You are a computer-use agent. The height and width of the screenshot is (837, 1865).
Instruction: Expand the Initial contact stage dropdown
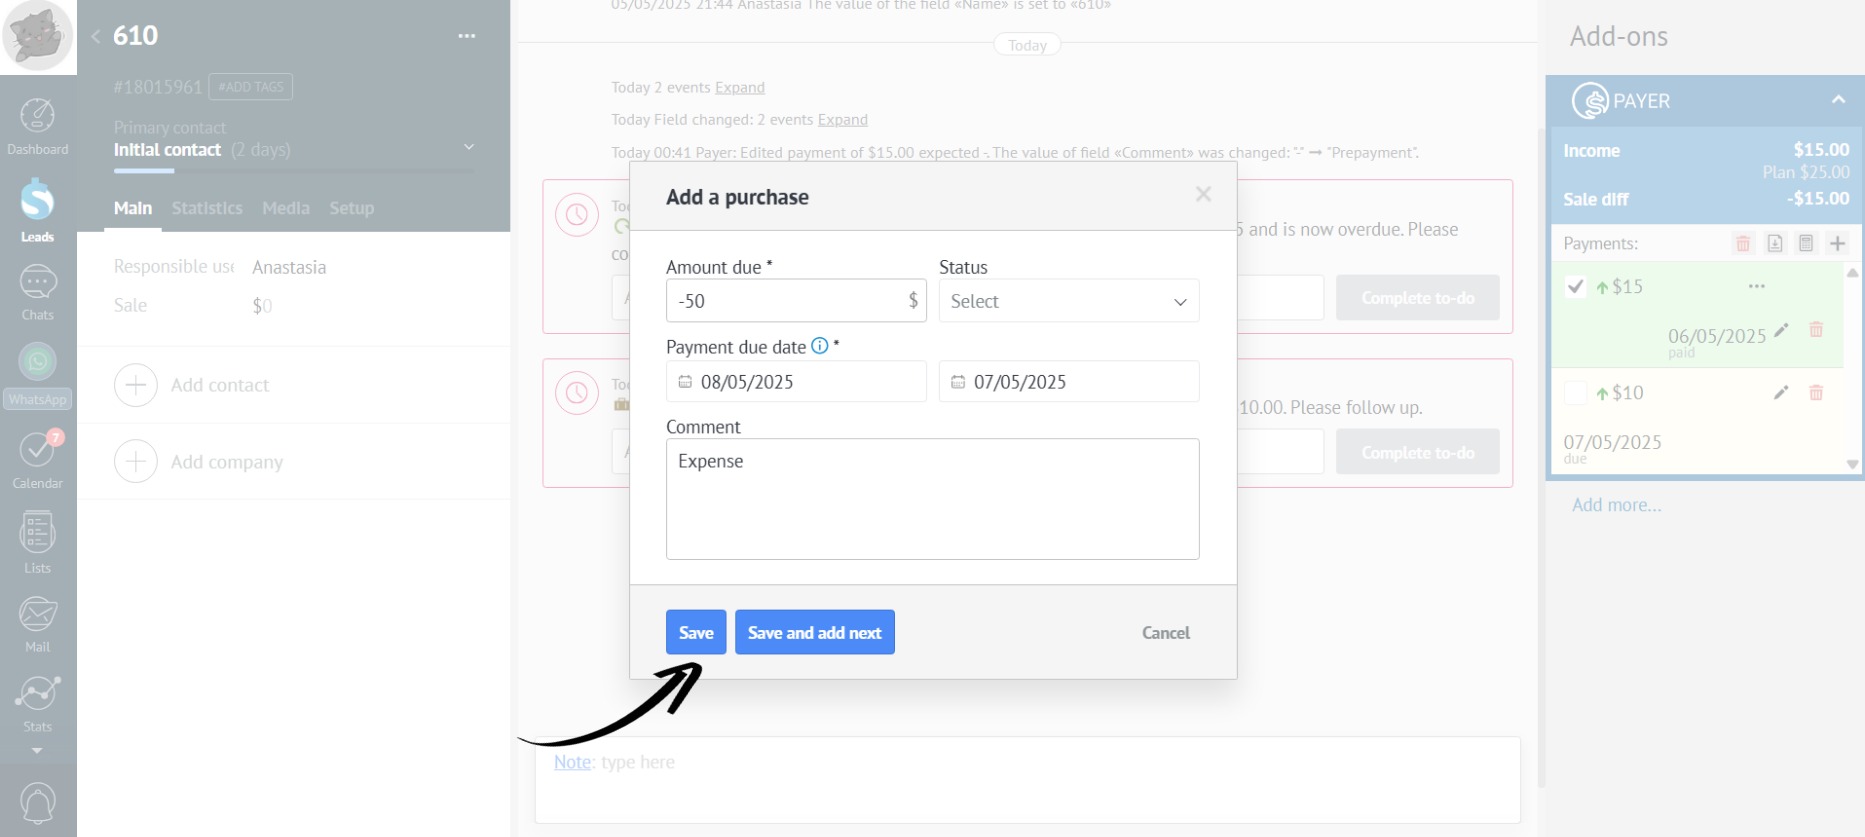(469, 148)
